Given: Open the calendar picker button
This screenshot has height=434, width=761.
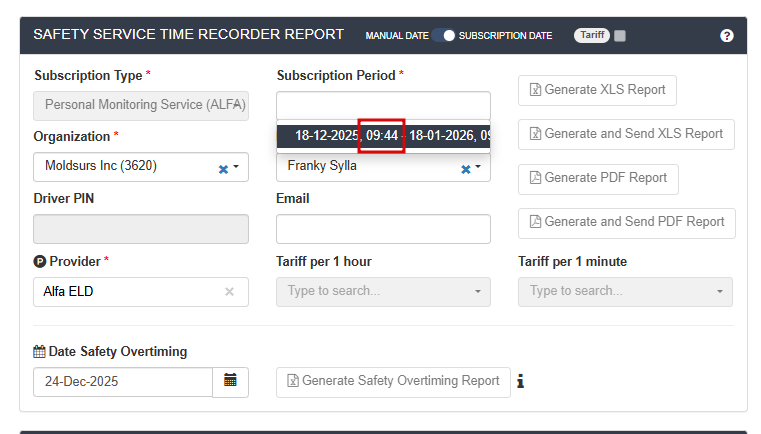Looking at the screenshot, I should click(x=231, y=382).
